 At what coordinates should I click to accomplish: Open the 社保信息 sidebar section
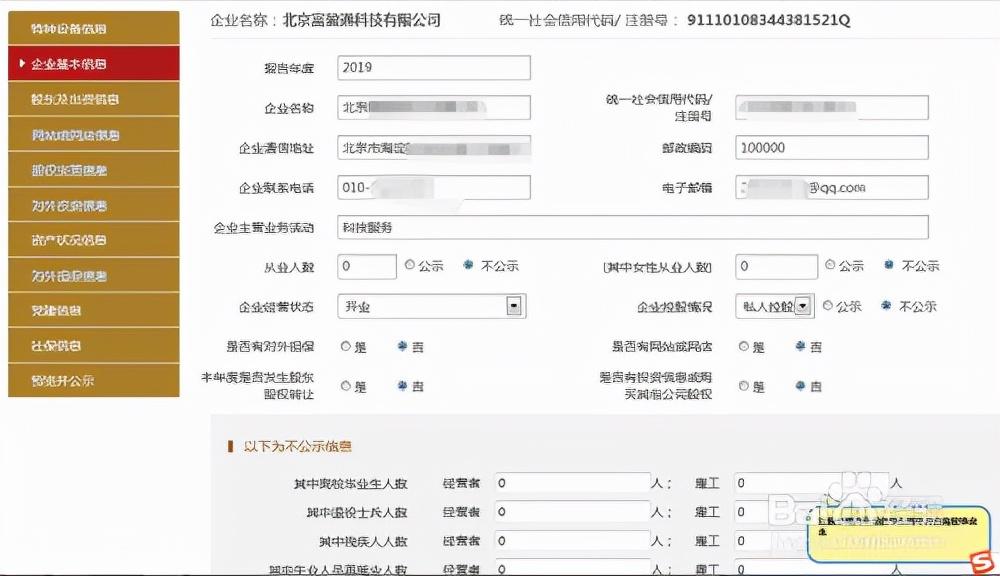[94, 346]
